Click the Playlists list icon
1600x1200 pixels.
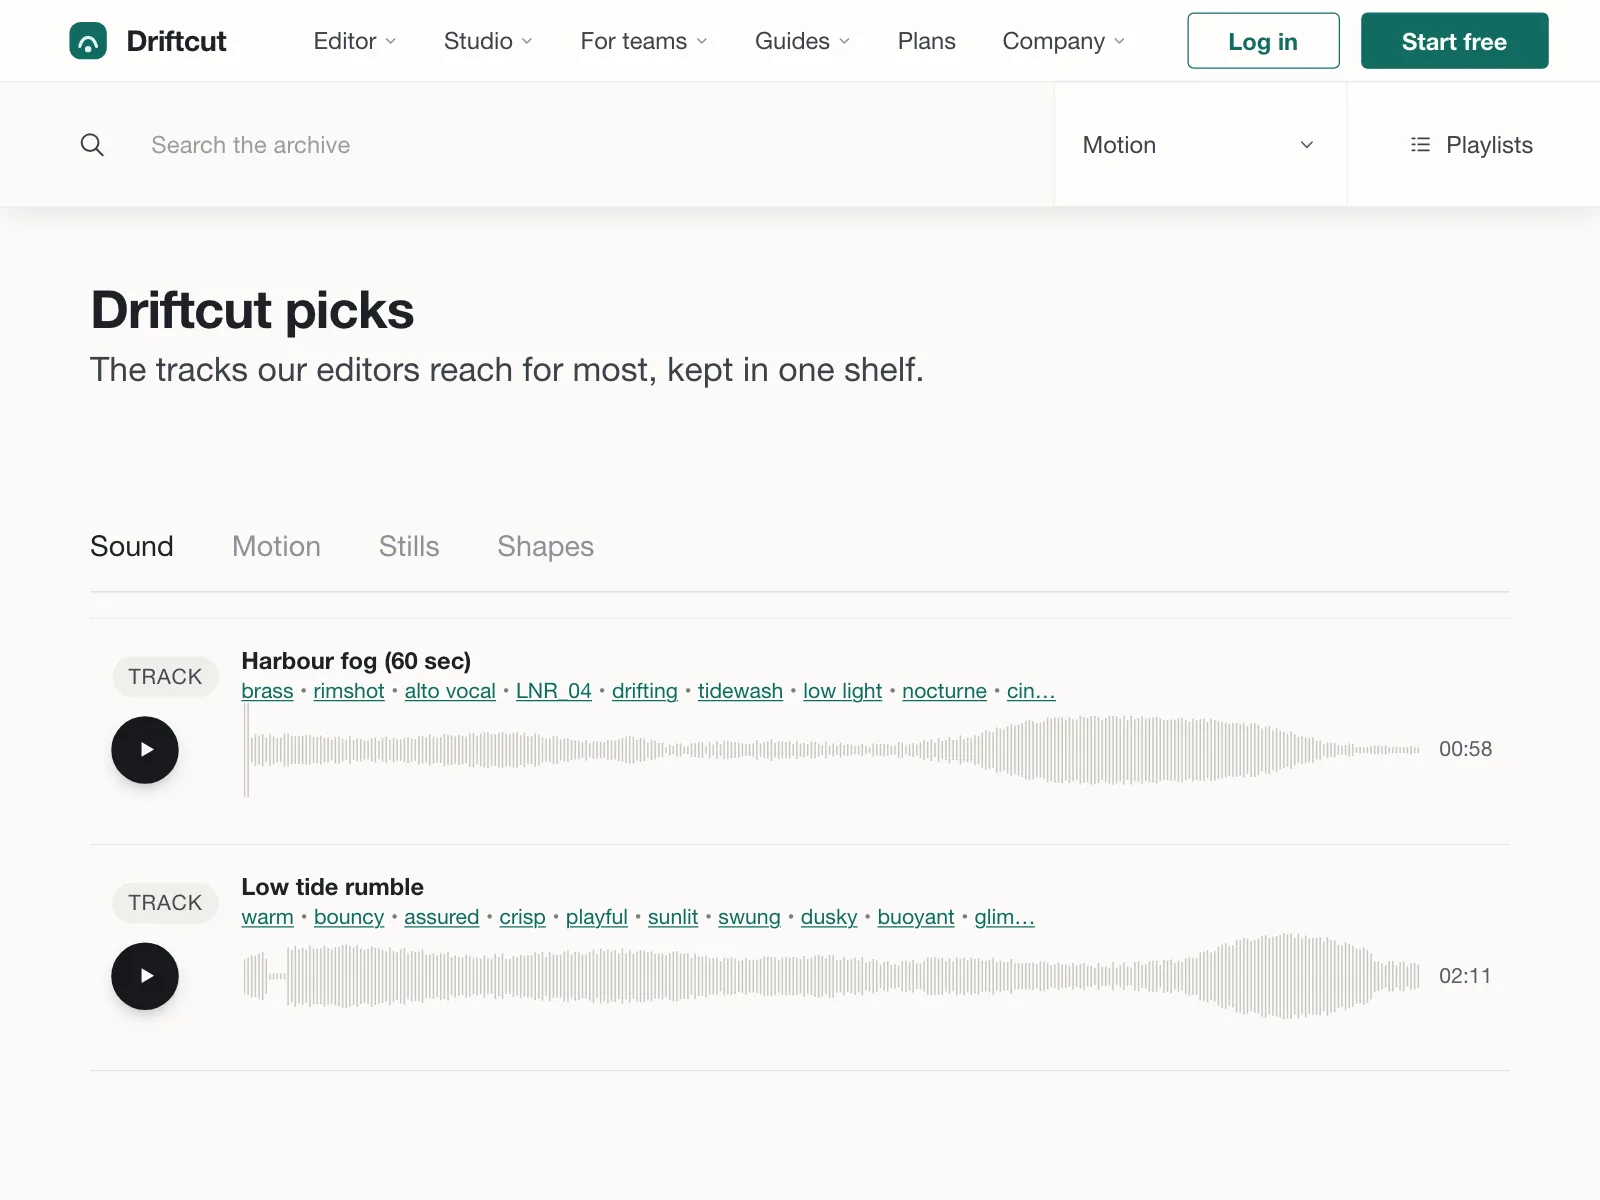tap(1420, 145)
